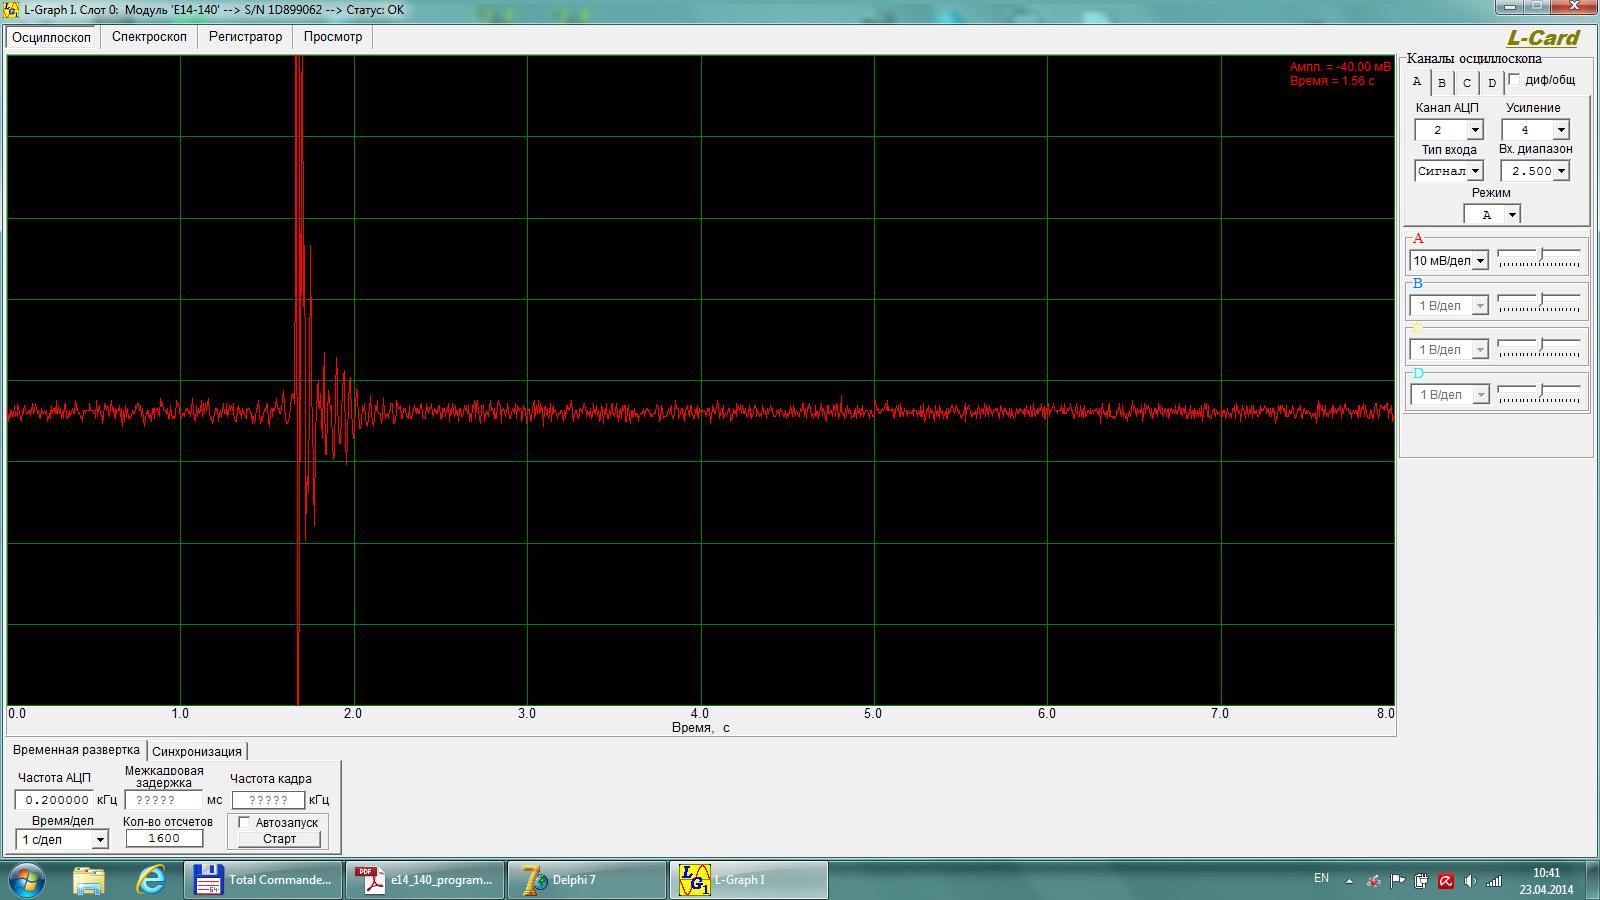Click the network signal tray icon
Image resolution: width=1600 pixels, height=900 pixels.
click(x=1494, y=881)
